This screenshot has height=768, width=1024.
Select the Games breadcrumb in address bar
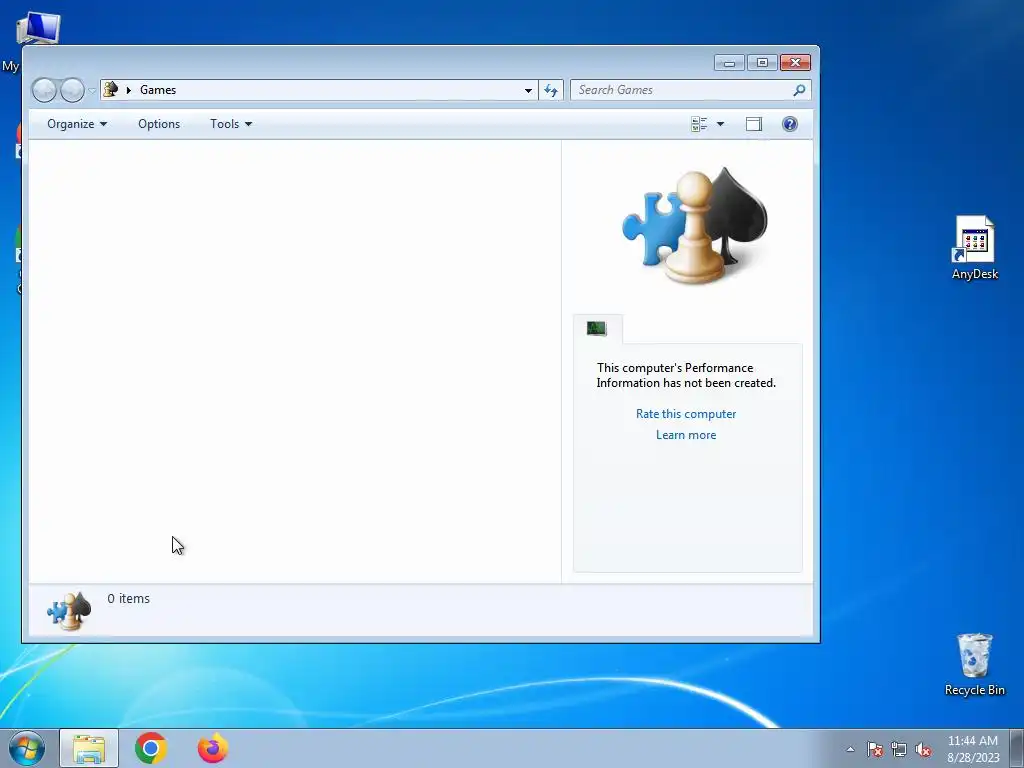pyautogui.click(x=158, y=90)
